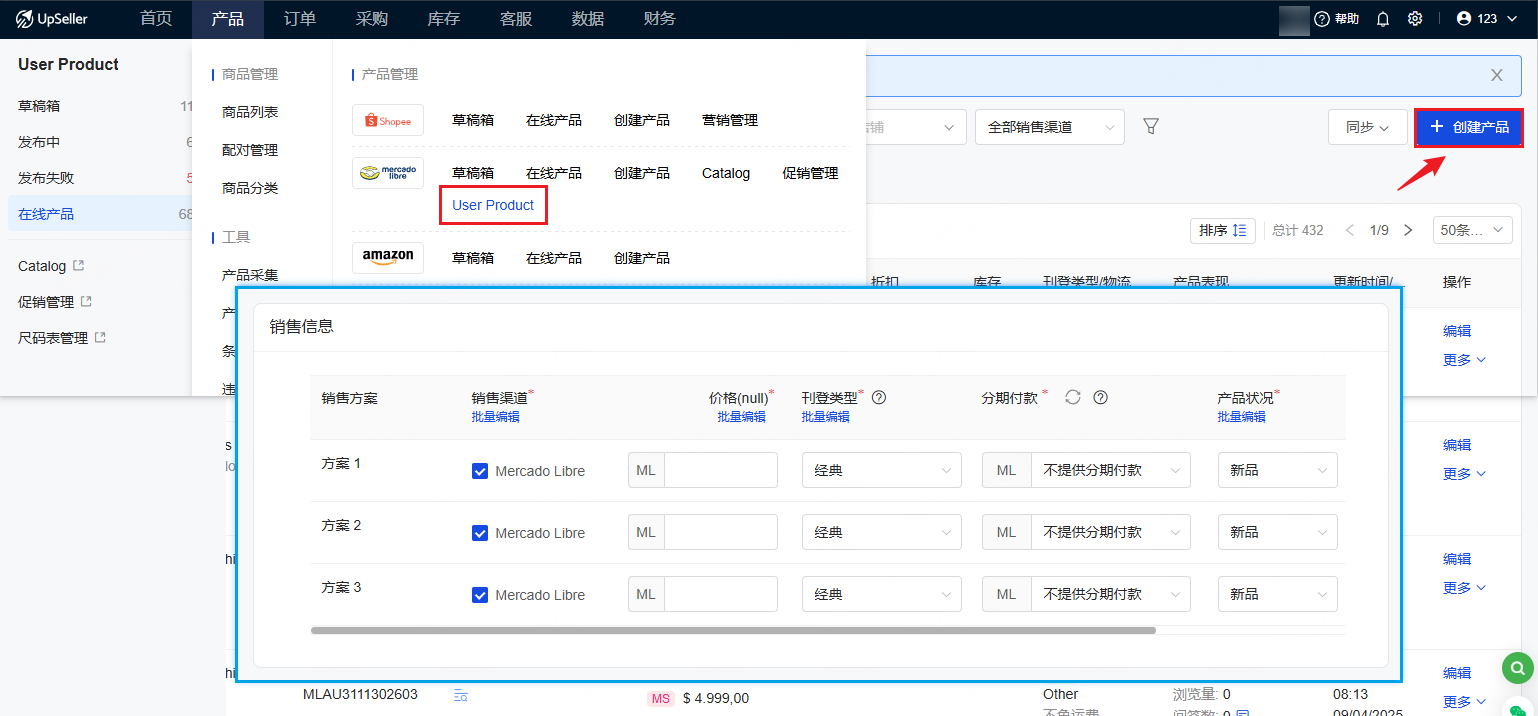This screenshot has width=1538, height=716.
Task: Click the price input for 方案 2
Action: (721, 532)
